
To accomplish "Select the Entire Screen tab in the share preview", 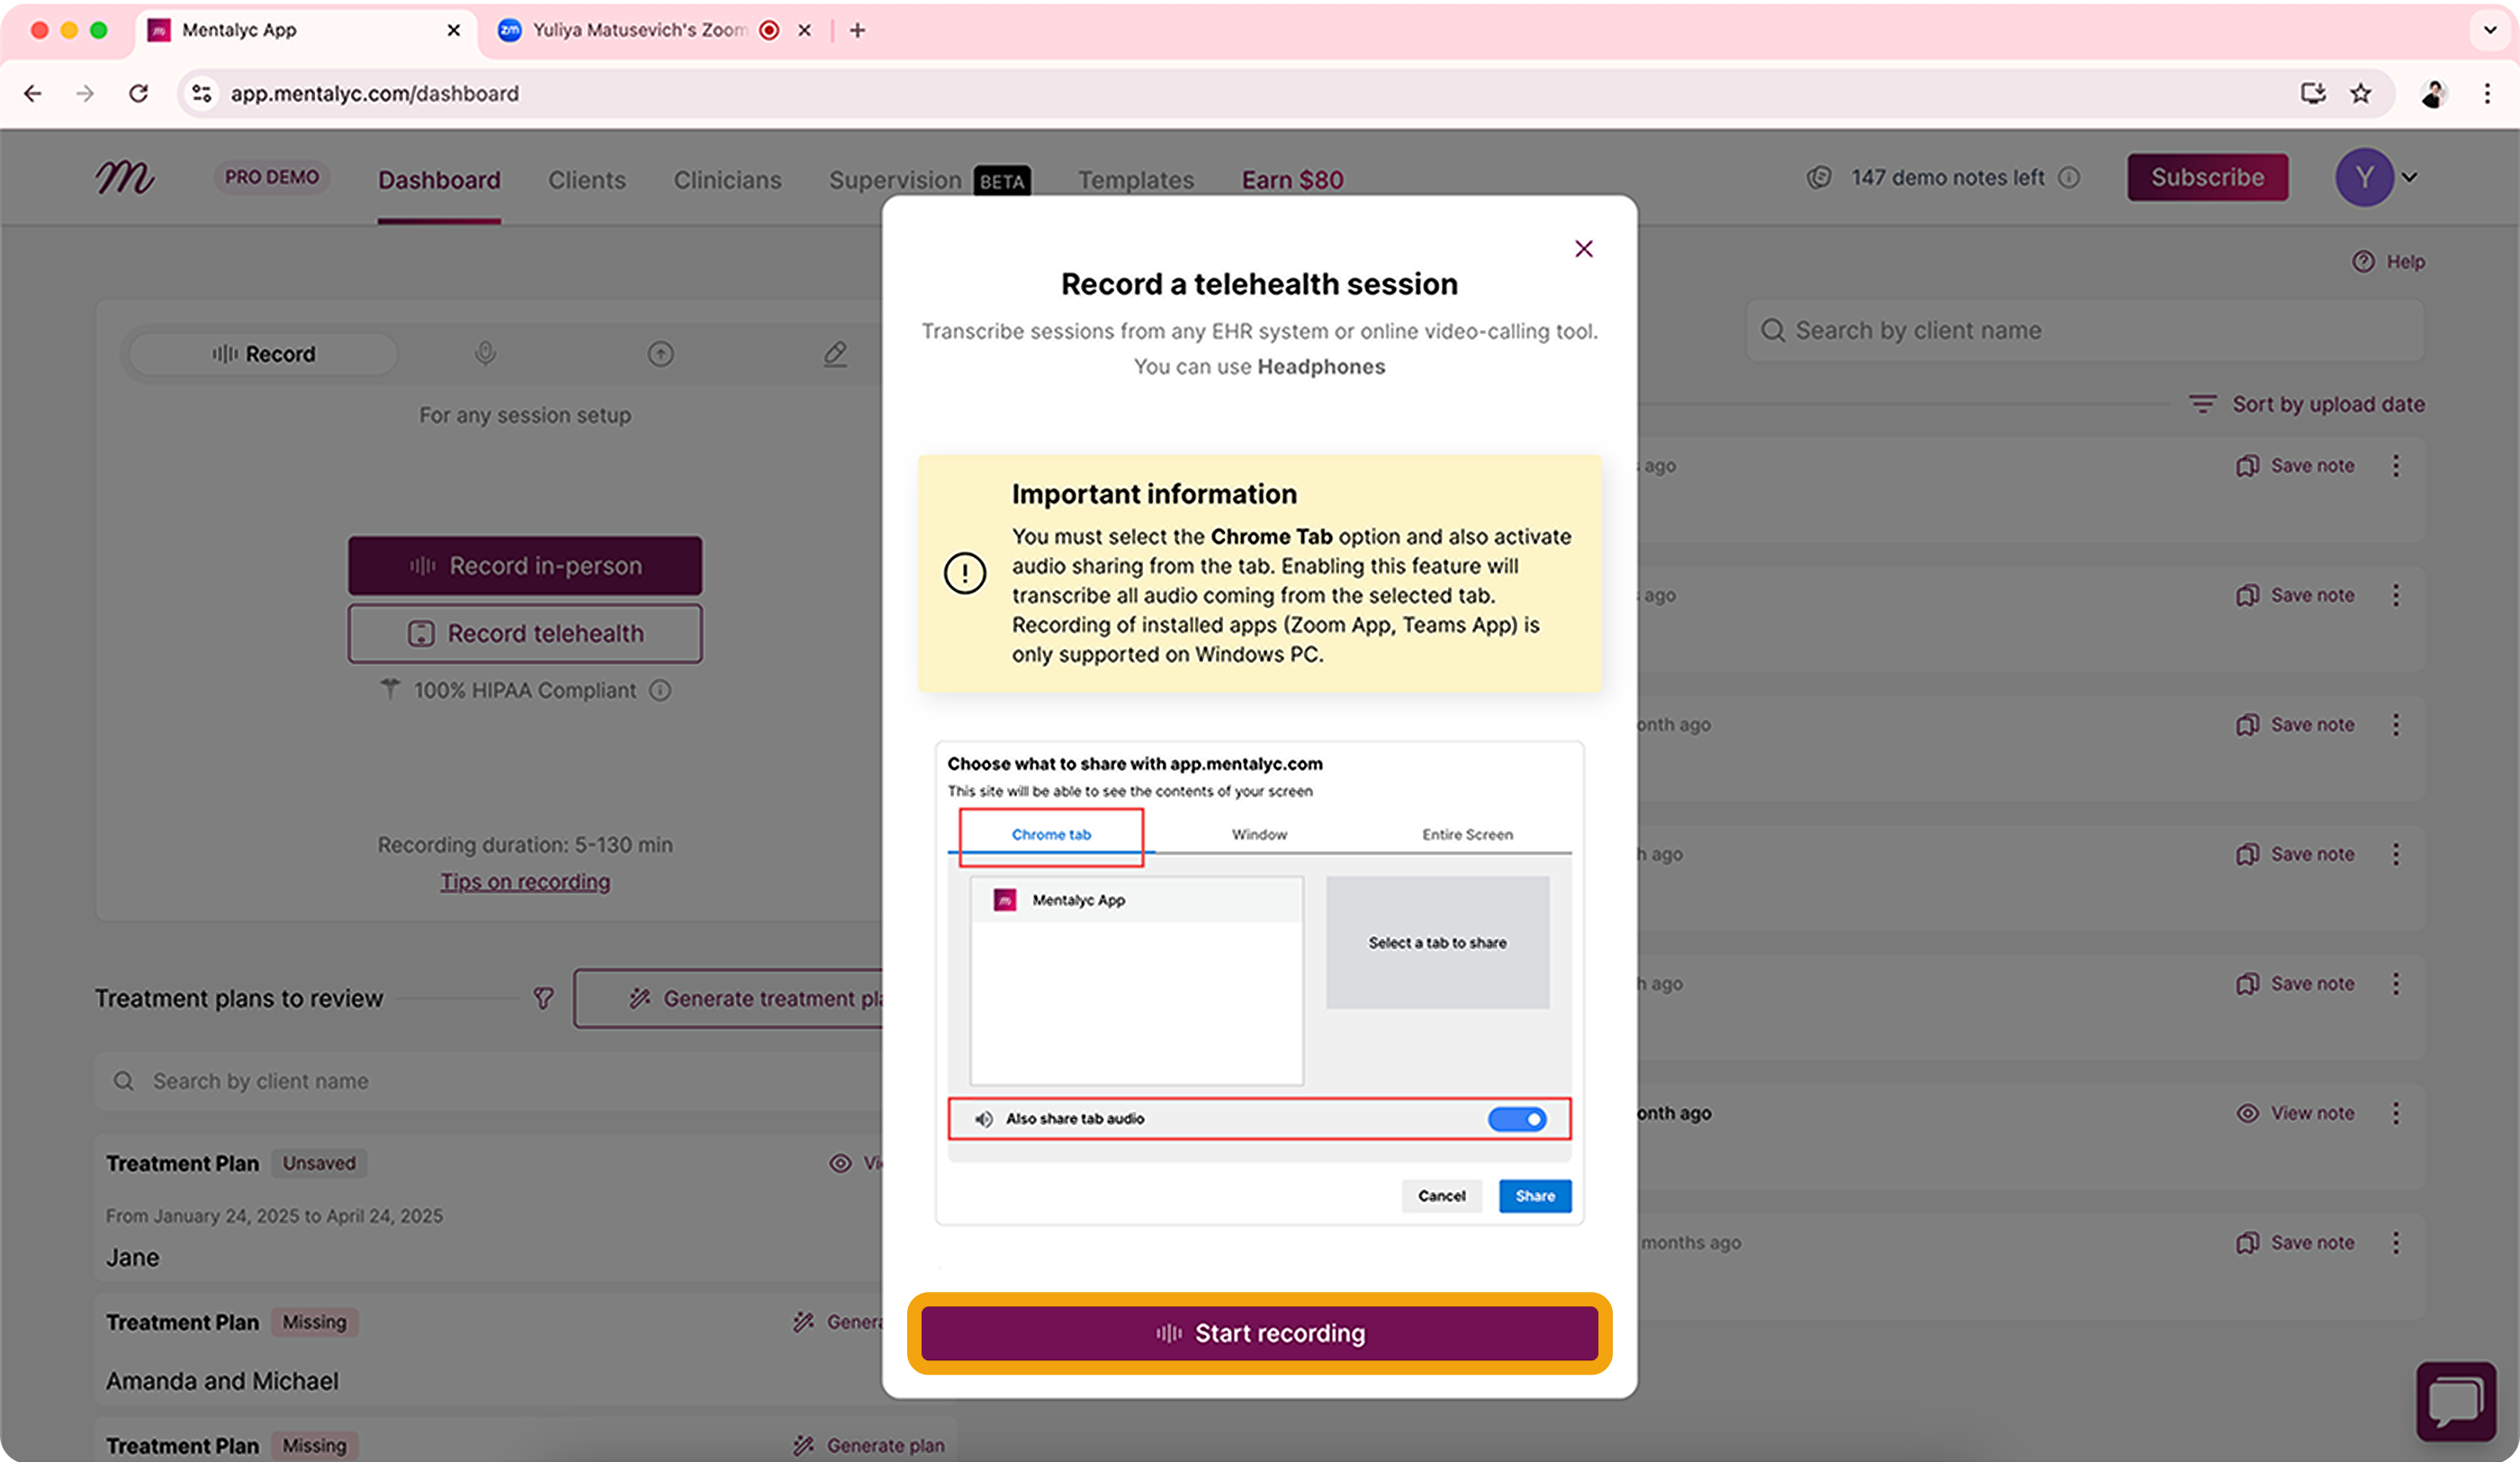I will [1467, 835].
